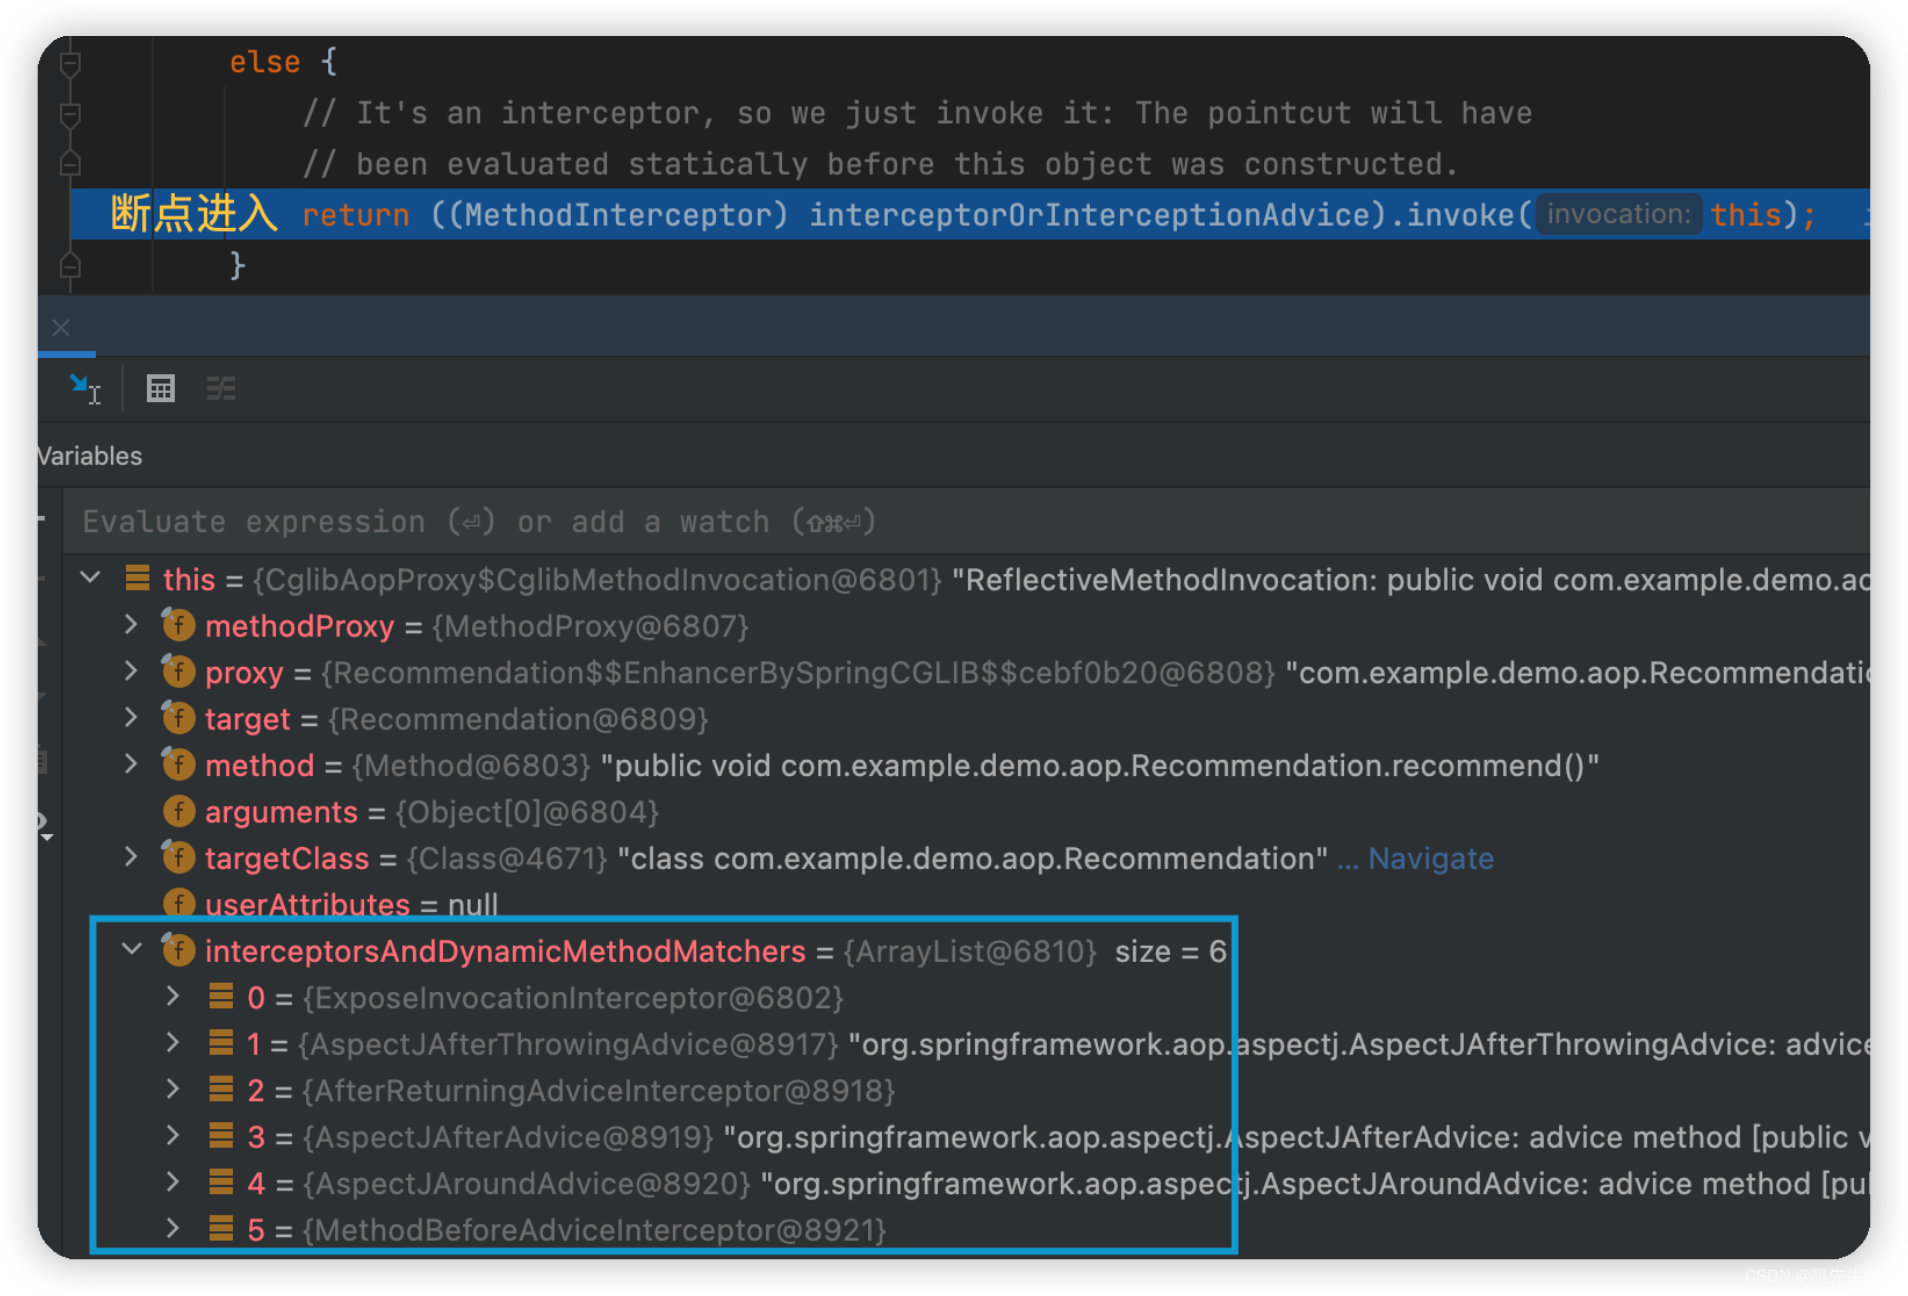Screen dimensions: 1908x1296
Task: Click the 'else' keyword in editor
Action: pyautogui.click(x=265, y=62)
